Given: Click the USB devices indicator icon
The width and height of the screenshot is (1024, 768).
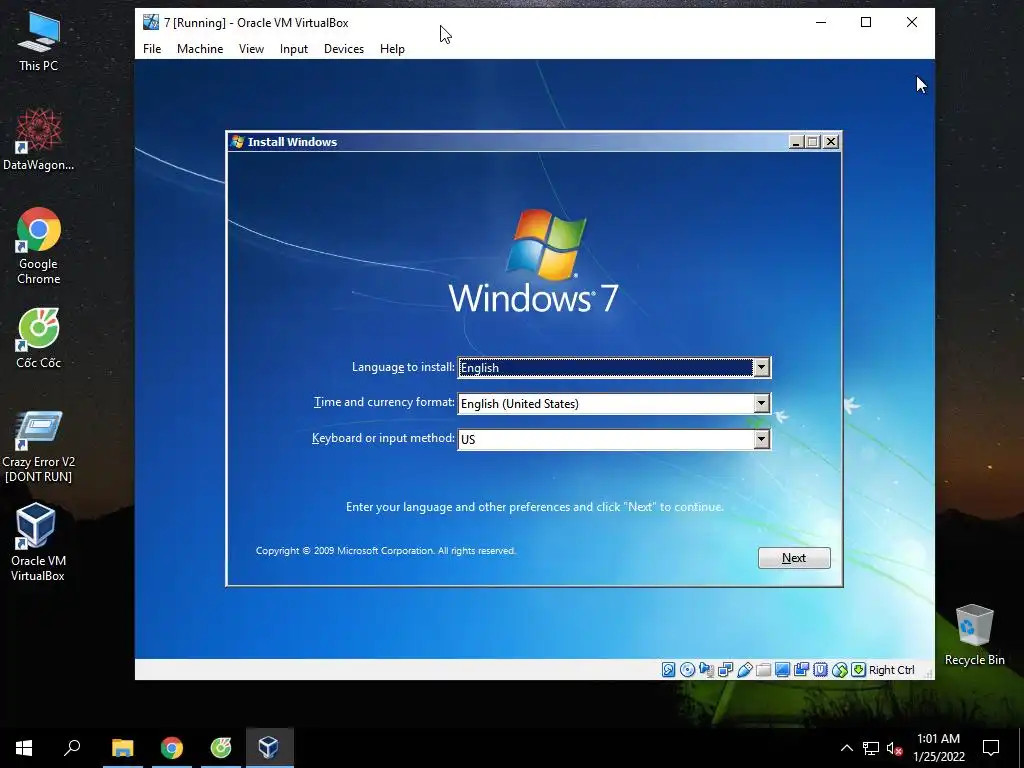Looking at the screenshot, I should click(744, 669).
